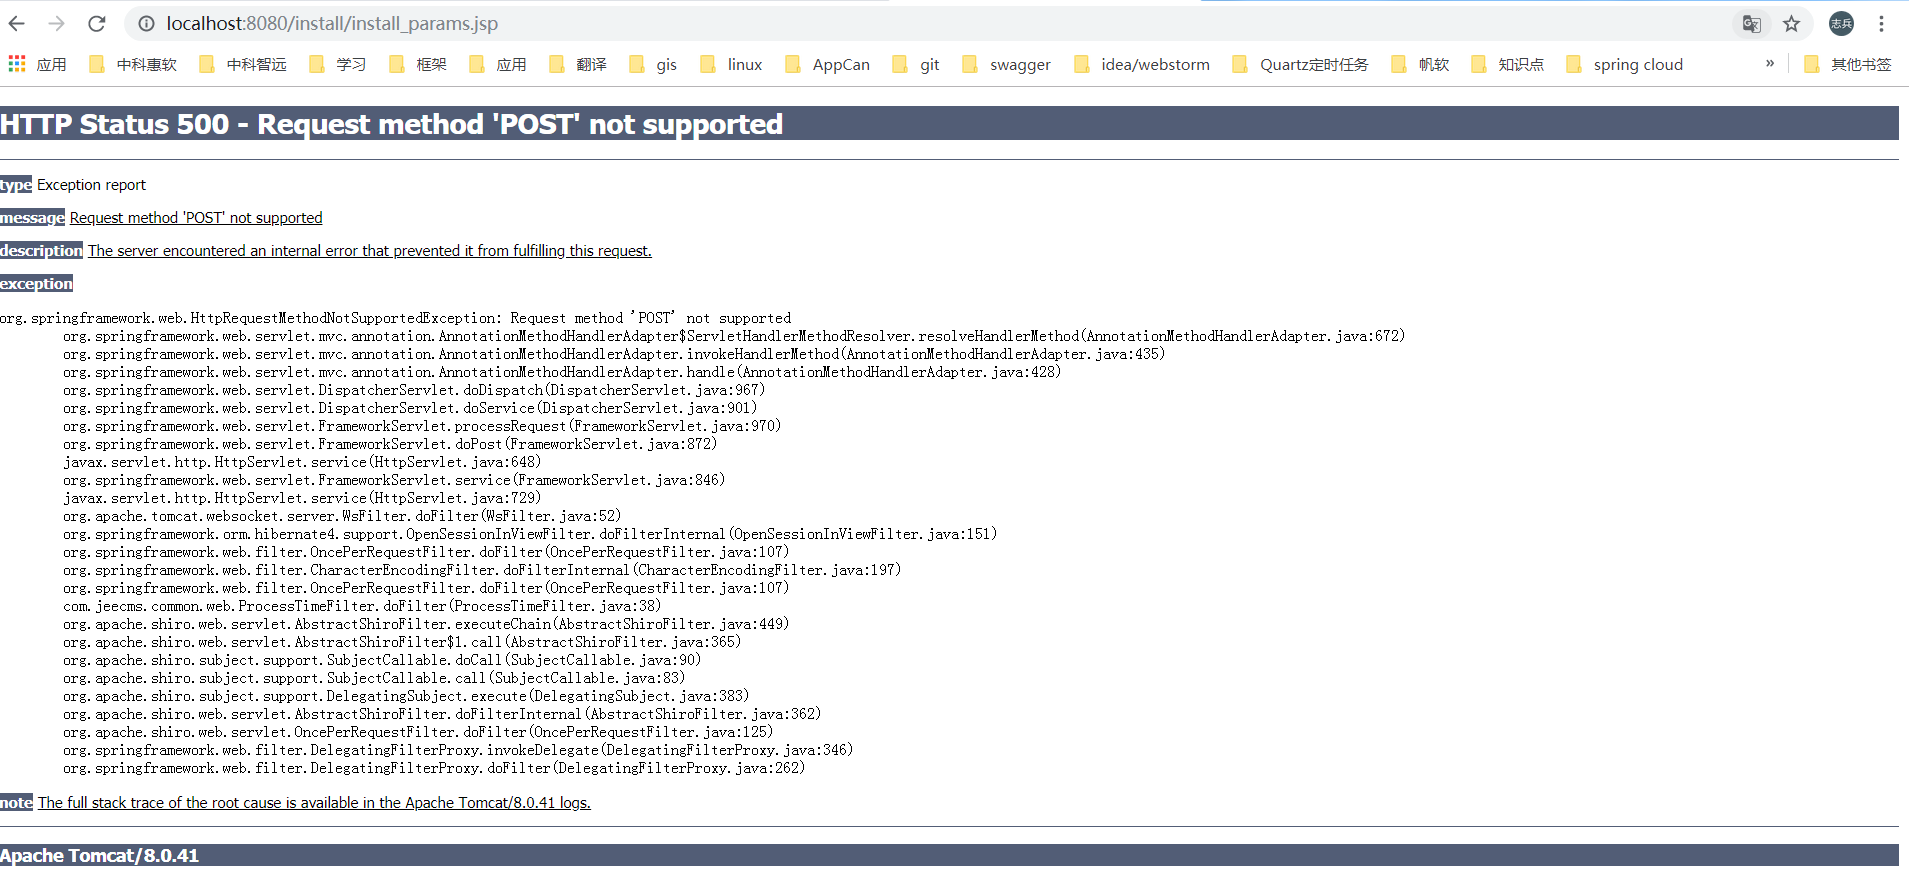
Task: Open the 框架 bookmark folder
Action: [x=418, y=64]
